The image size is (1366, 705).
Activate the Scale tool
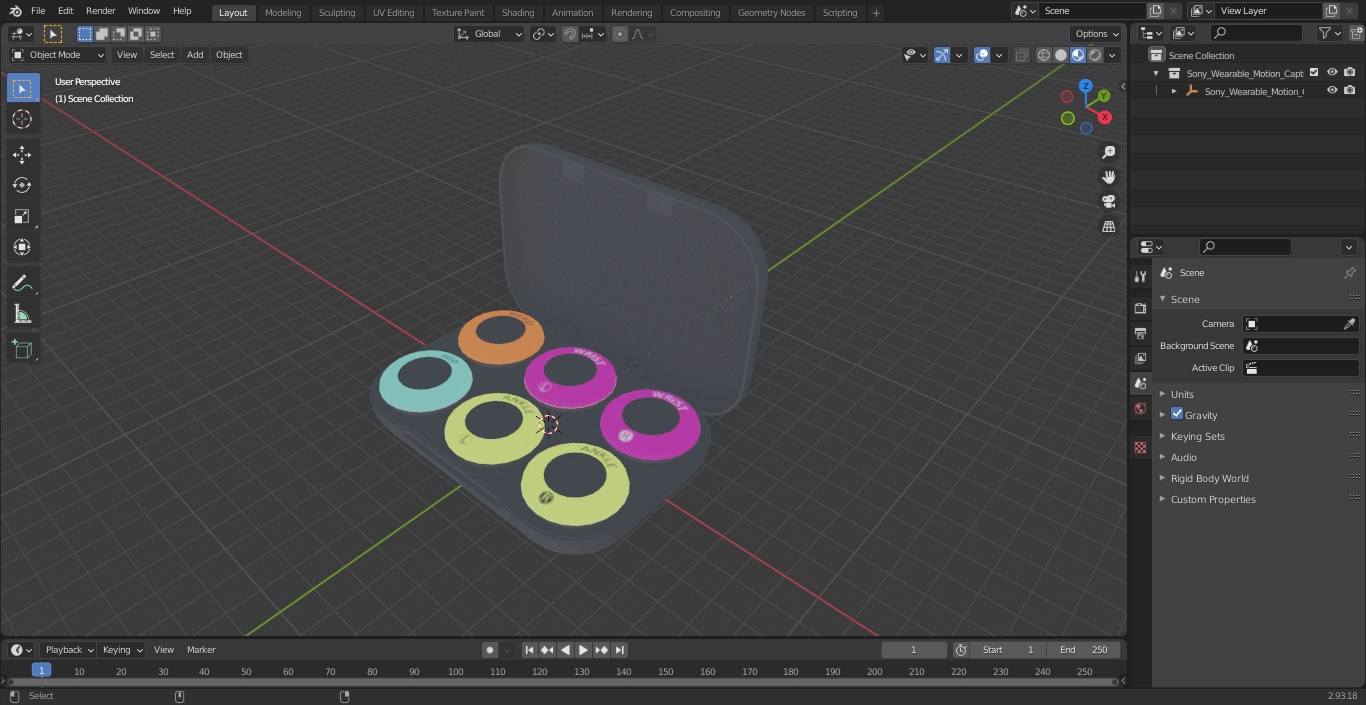(22, 216)
